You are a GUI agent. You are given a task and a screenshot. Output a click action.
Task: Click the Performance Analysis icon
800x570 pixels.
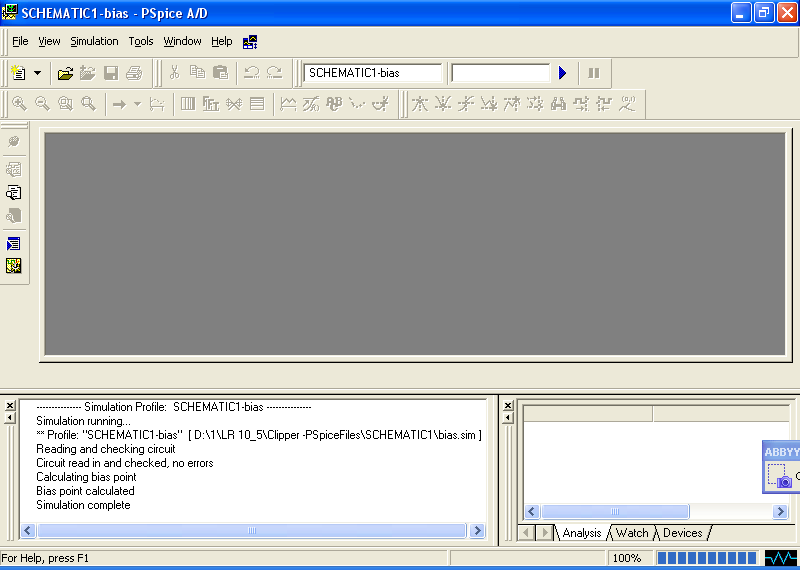(234, 104)
